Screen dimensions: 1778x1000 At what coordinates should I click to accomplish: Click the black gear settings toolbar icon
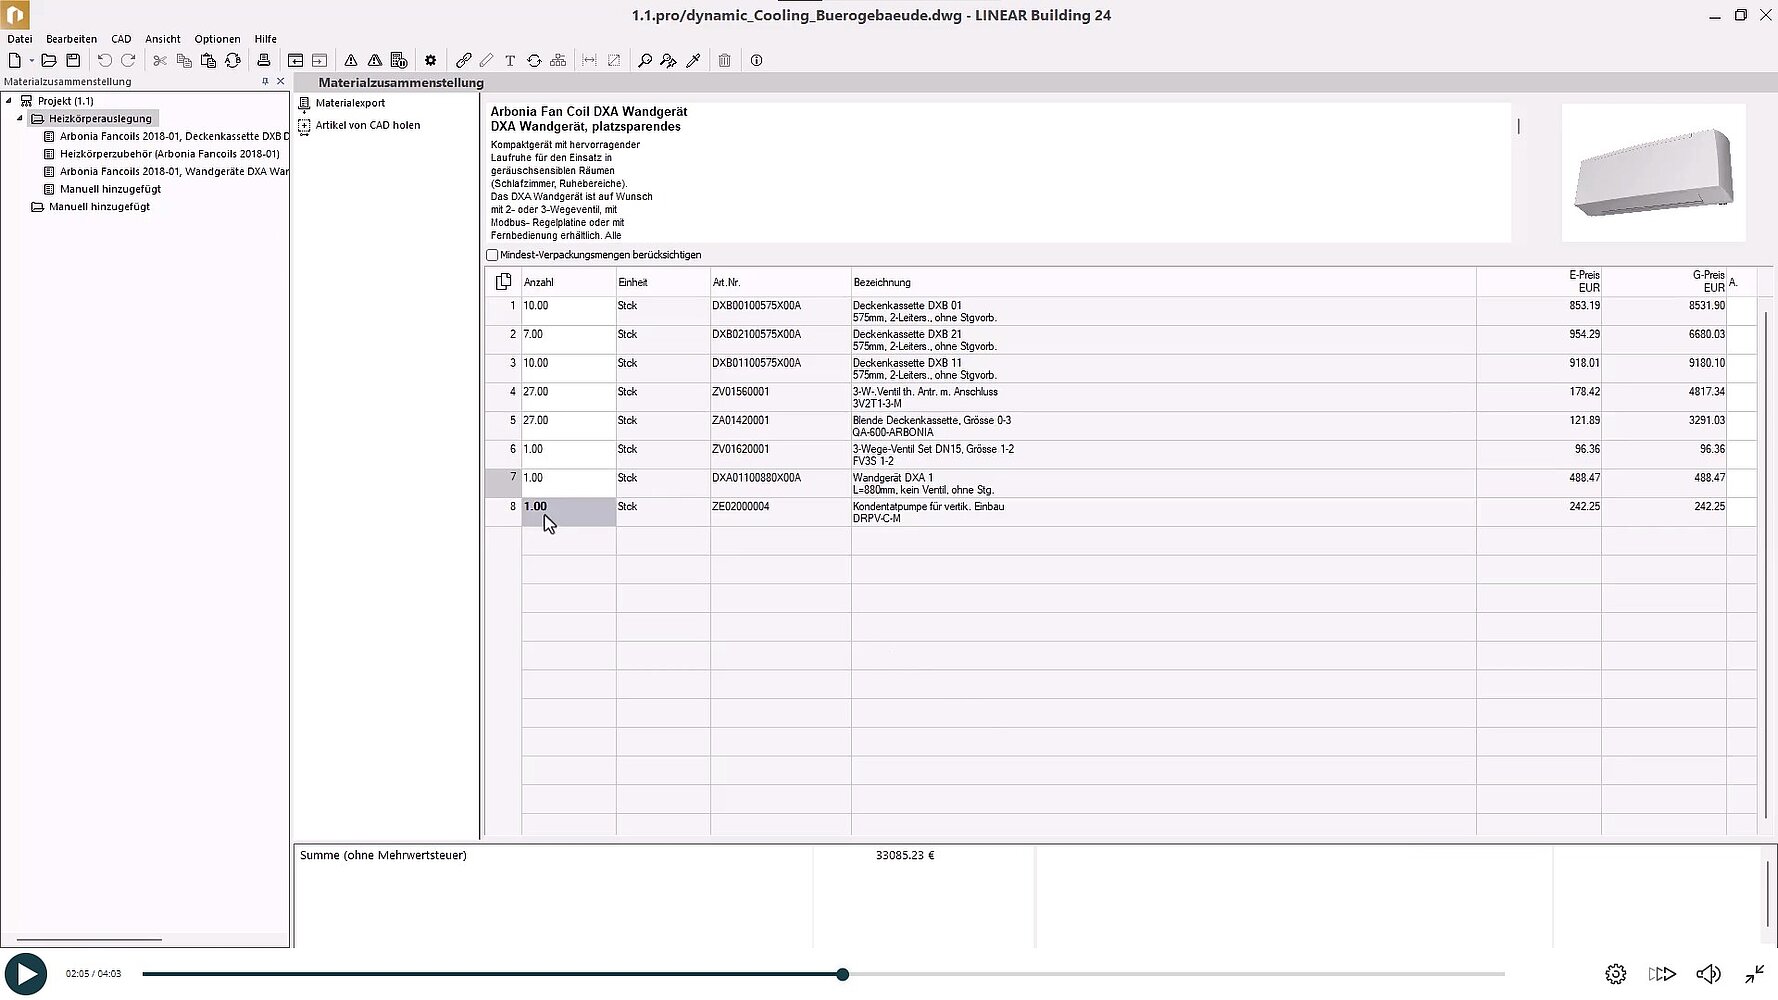click(x=431, y=61)
